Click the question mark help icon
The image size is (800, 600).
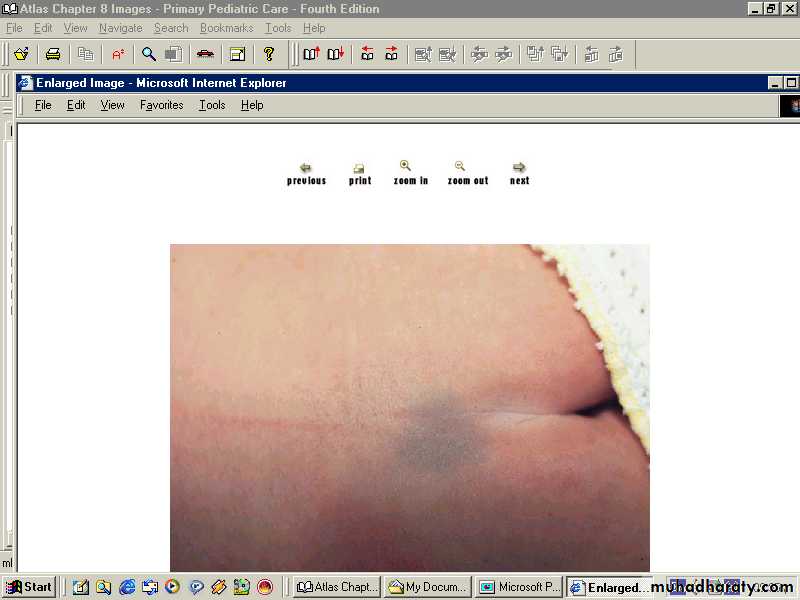click(x=268, y=54)
